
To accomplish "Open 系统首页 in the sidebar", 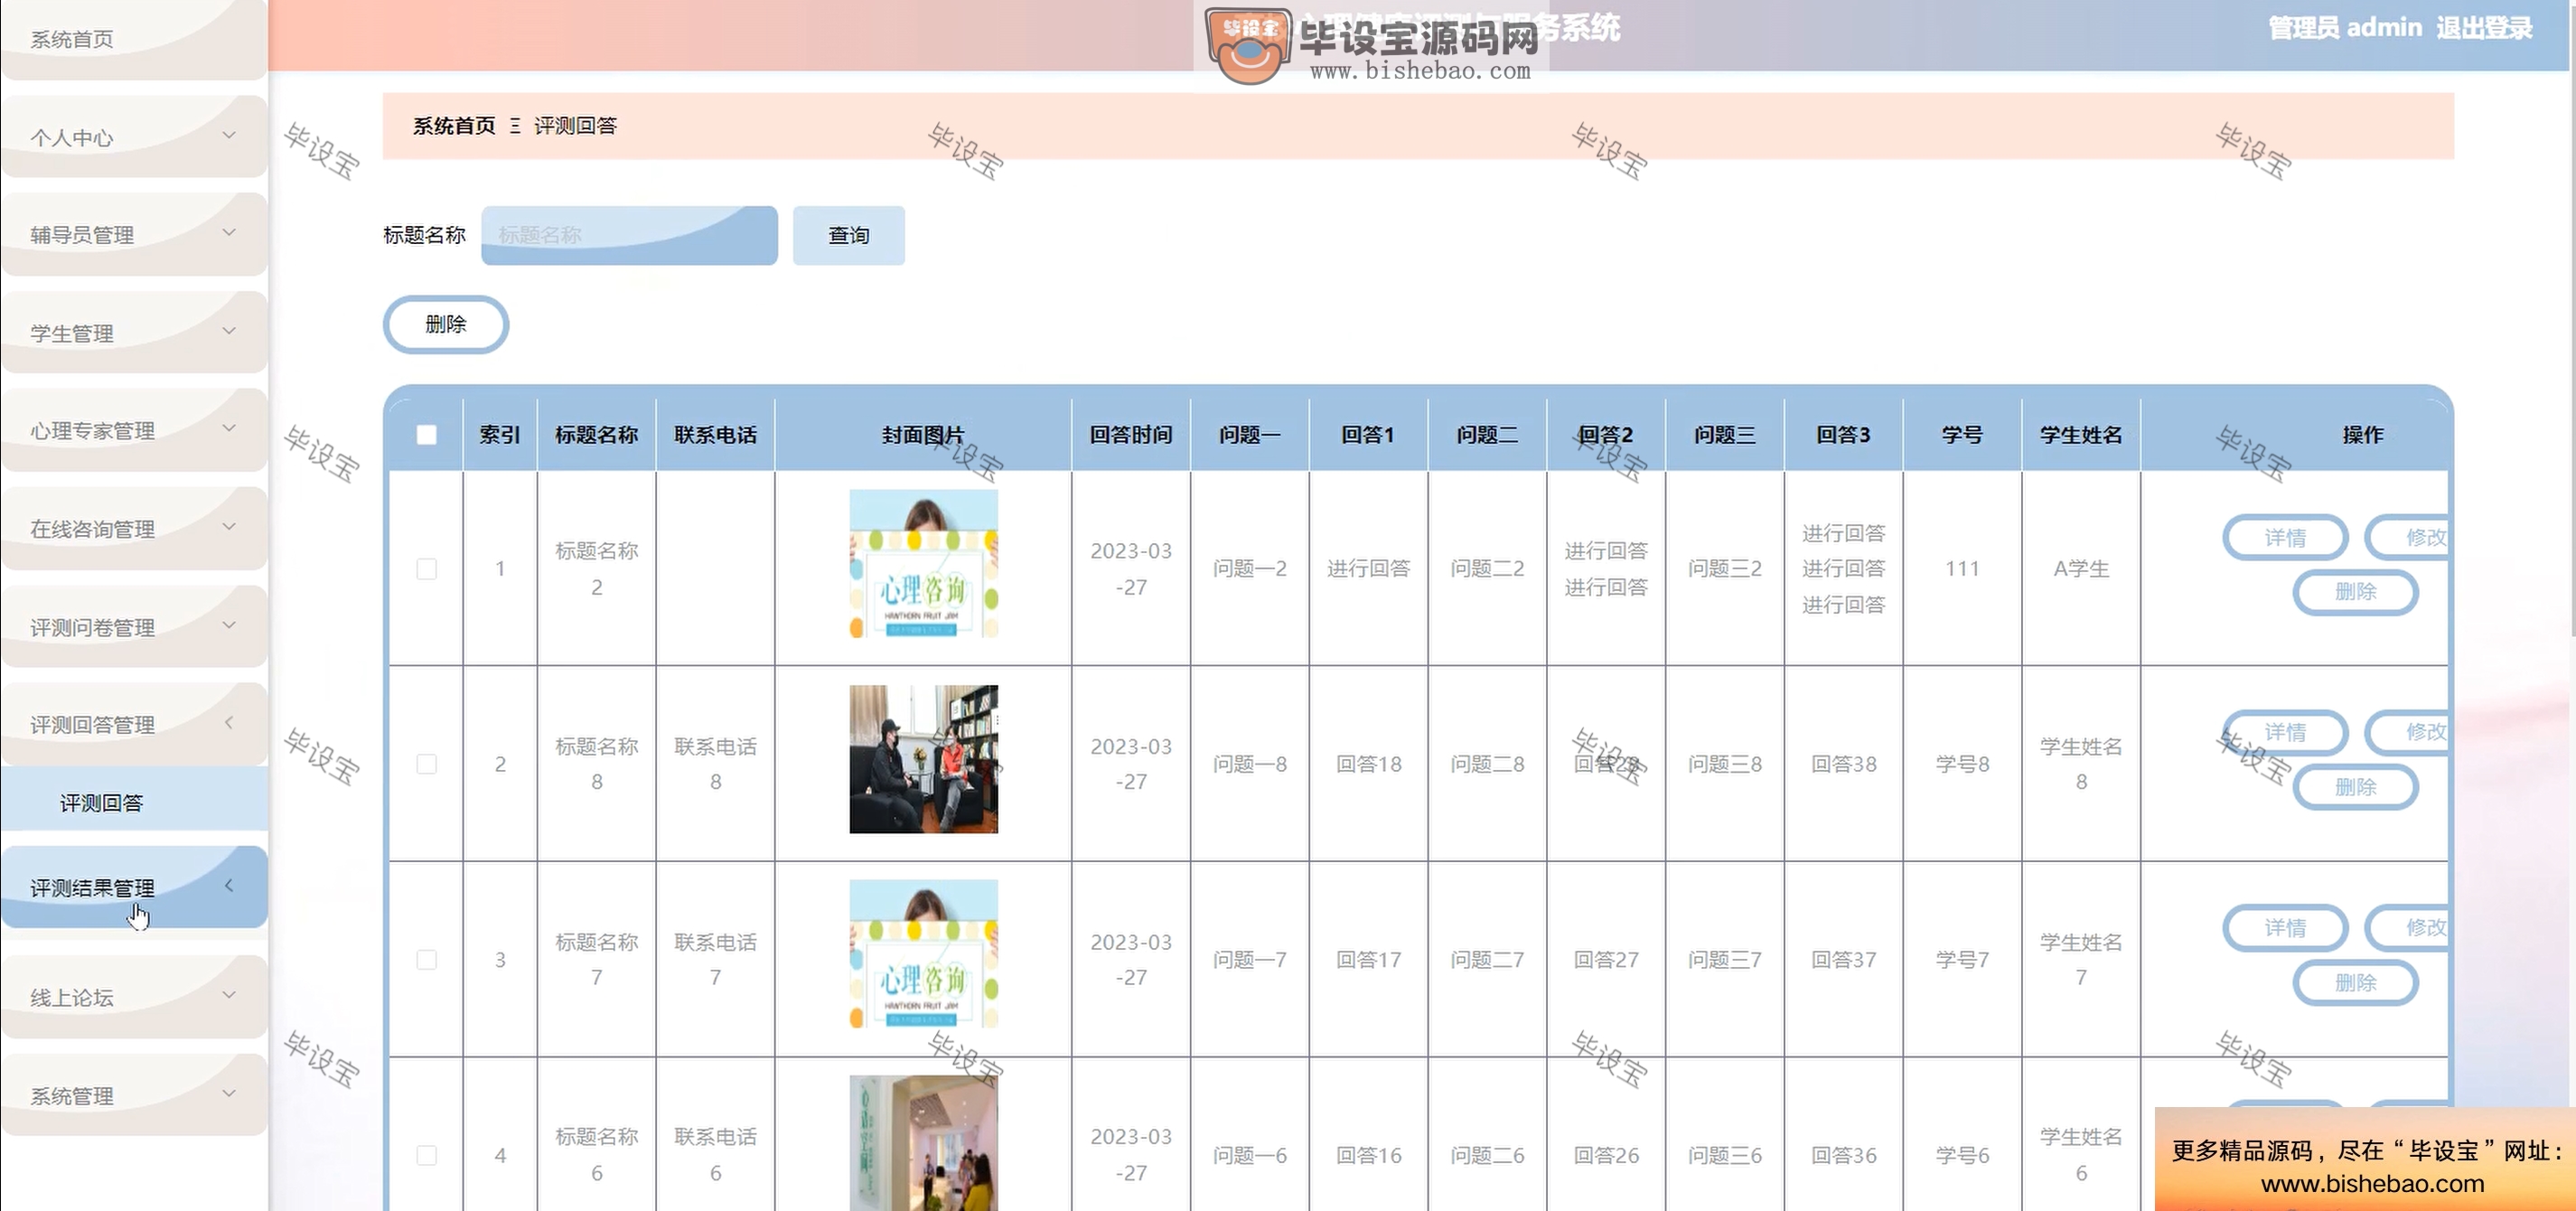I will [134, 39].
